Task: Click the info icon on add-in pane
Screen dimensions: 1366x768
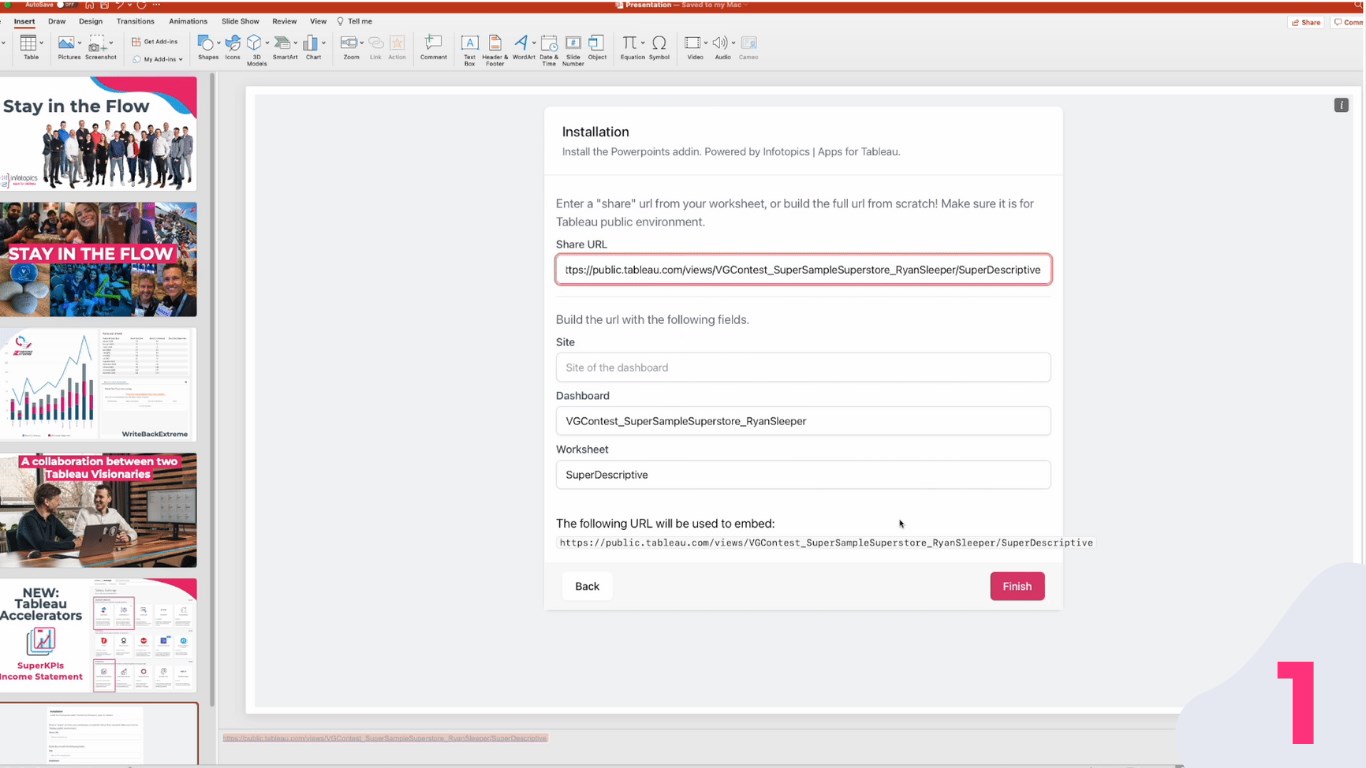Action: coord(1341,105)
